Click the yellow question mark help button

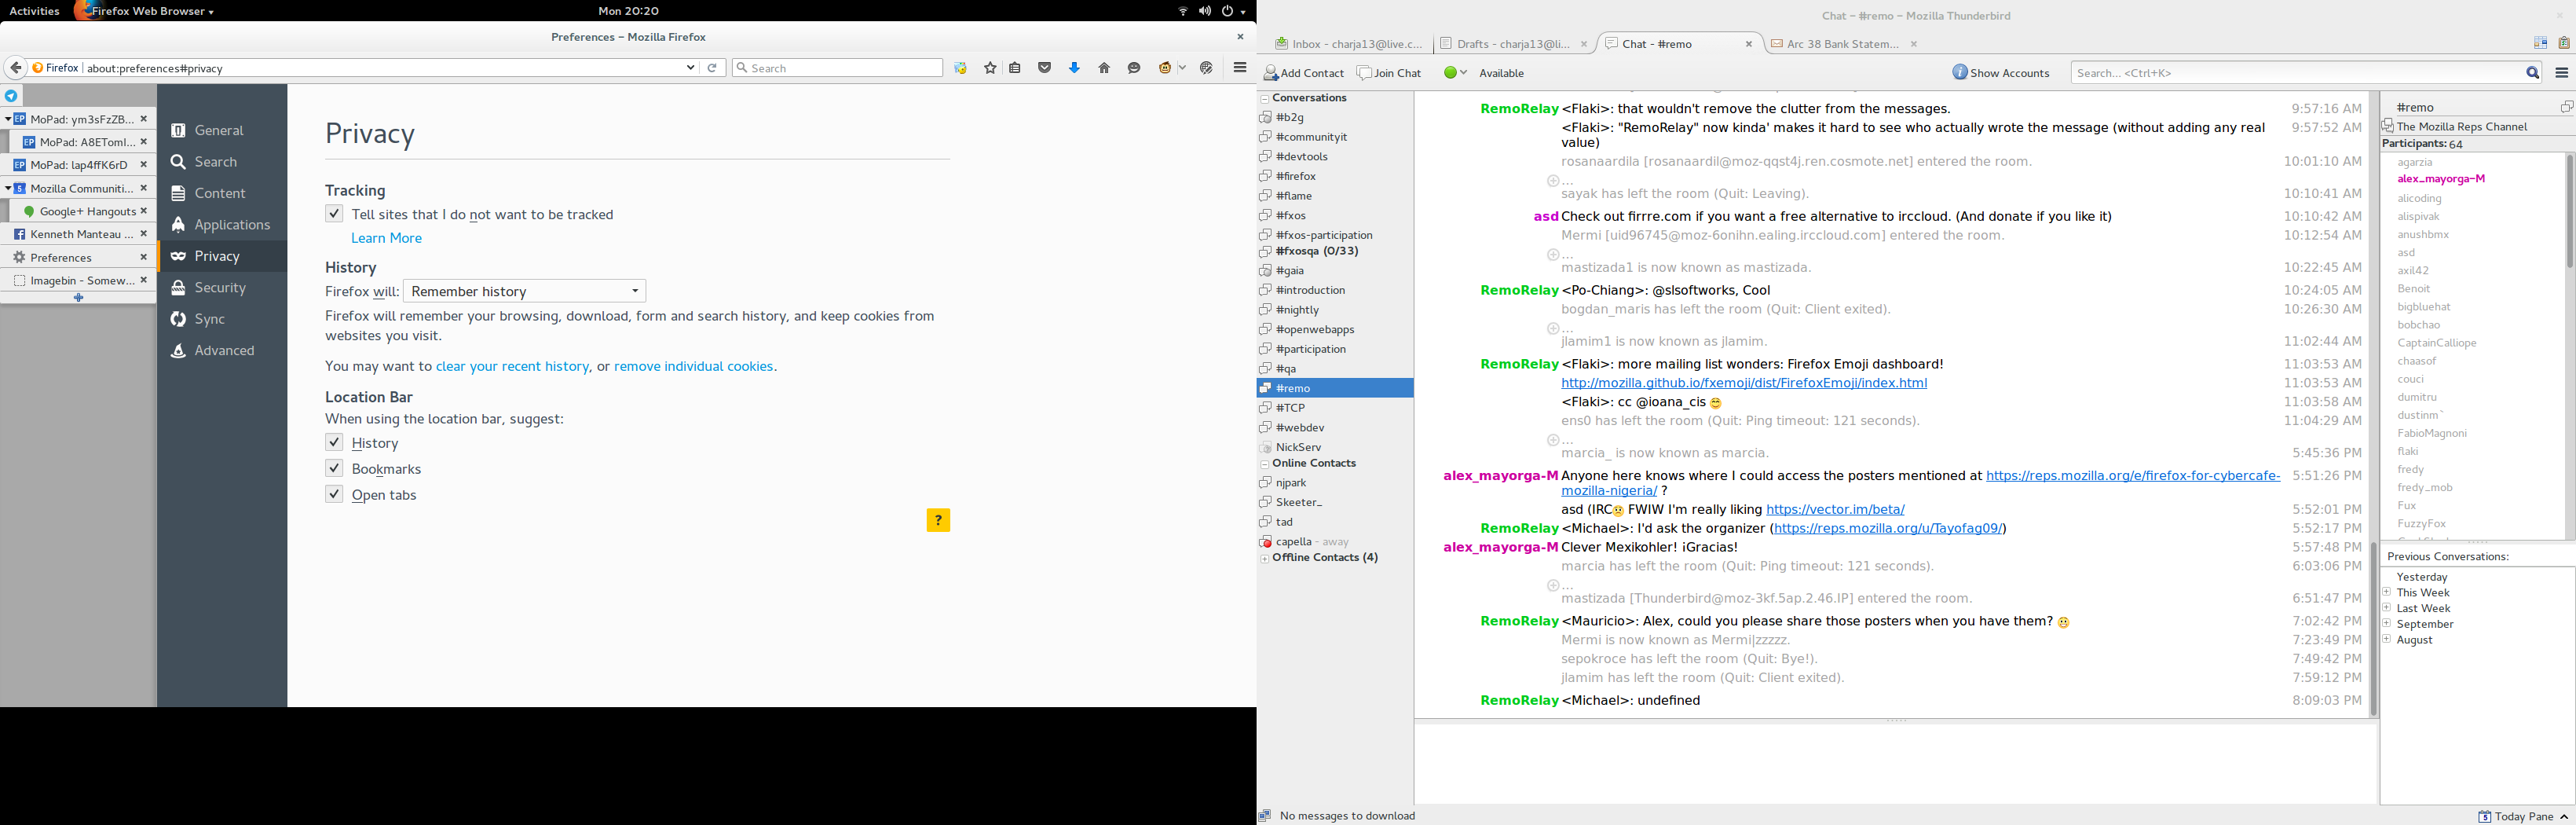coord(938,520)
